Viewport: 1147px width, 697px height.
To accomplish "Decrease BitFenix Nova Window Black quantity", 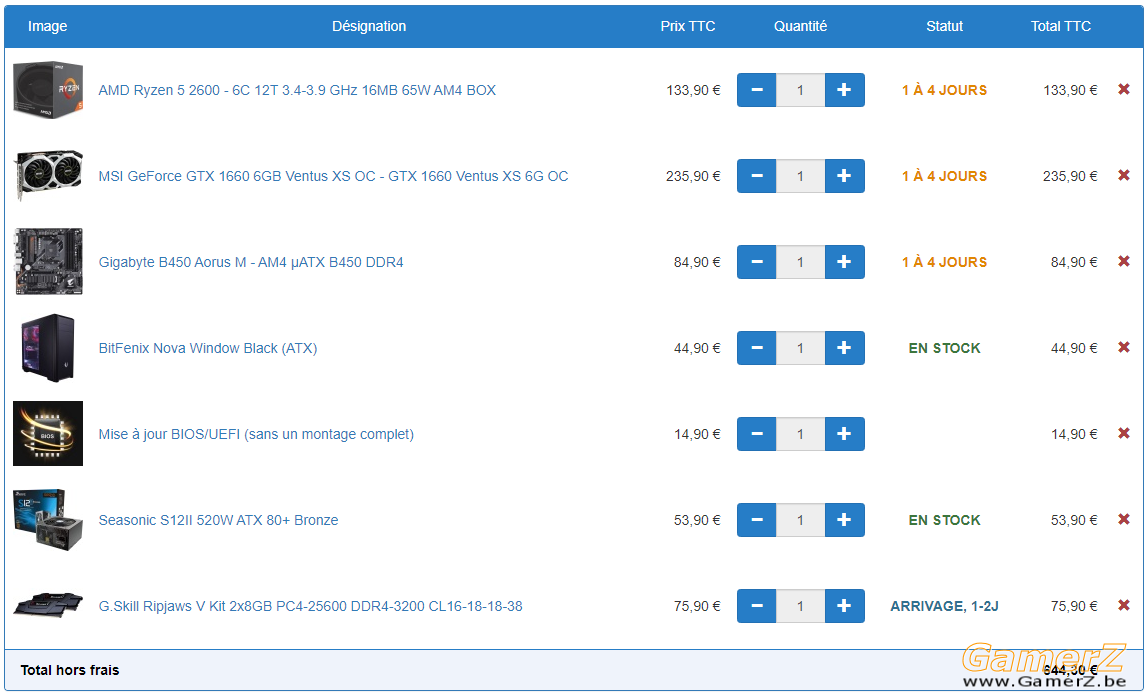I will point(757,348).
